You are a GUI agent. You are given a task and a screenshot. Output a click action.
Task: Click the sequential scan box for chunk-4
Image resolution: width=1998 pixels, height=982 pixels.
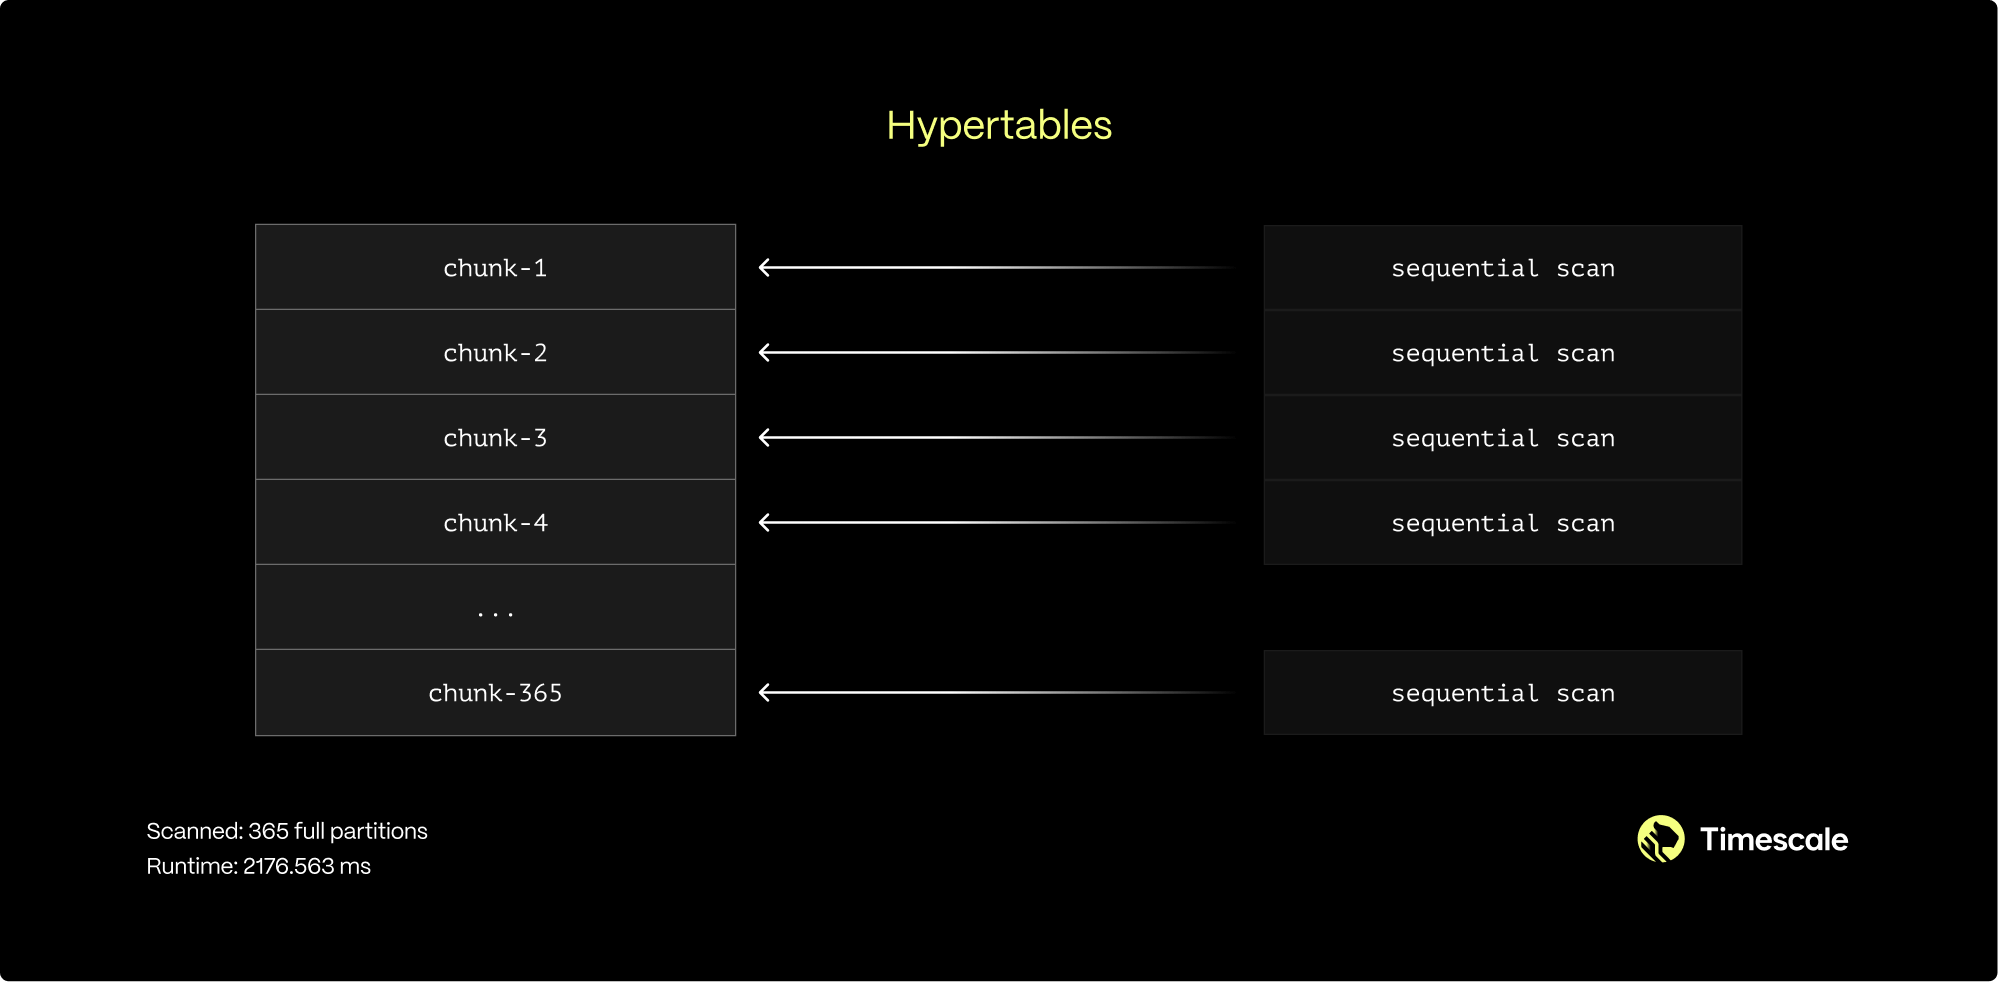coord(1502,523)
